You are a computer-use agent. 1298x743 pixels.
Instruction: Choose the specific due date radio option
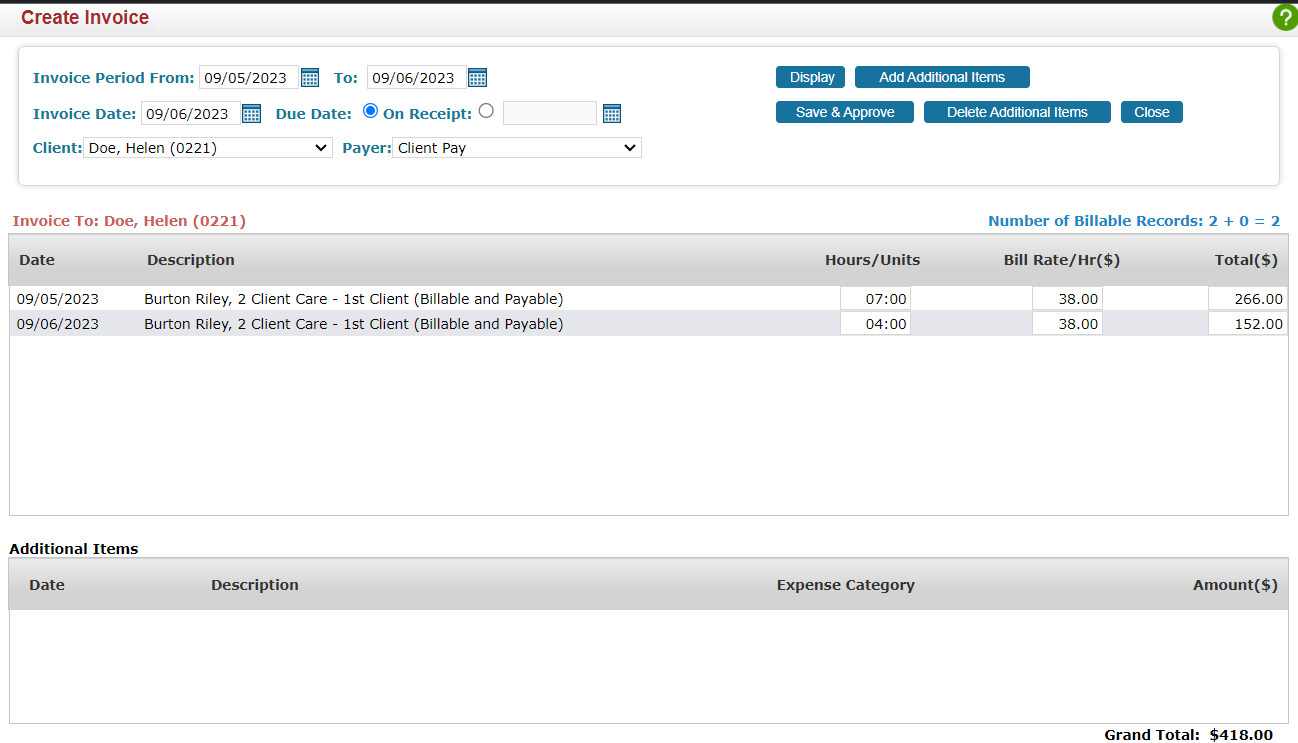tap(486, 112)
